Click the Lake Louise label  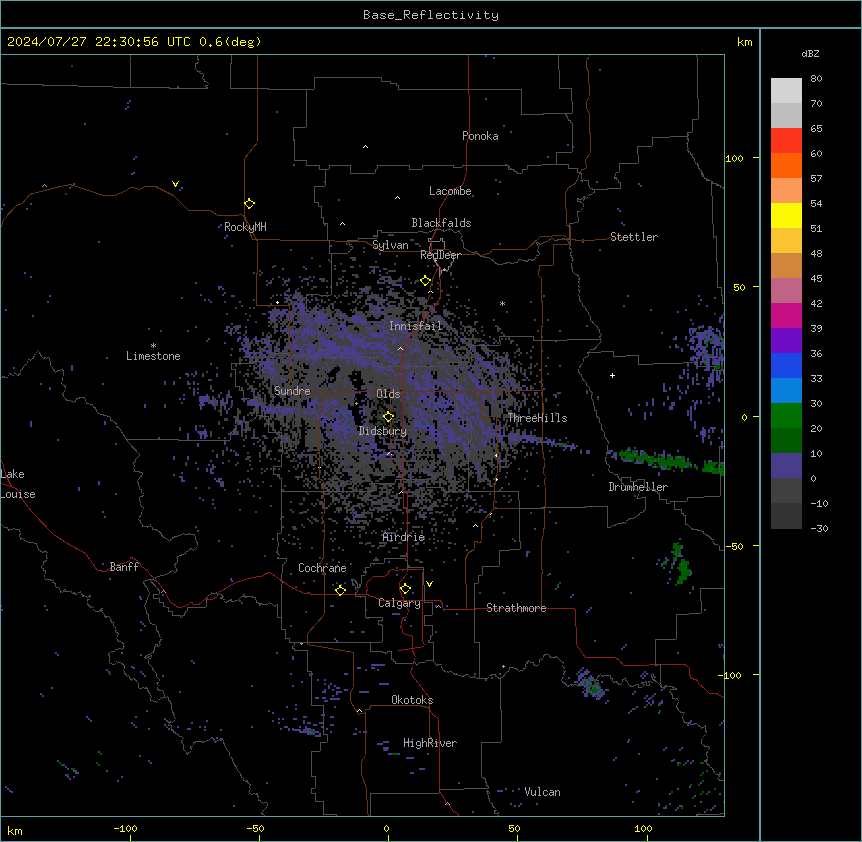[x=18, y=484]
